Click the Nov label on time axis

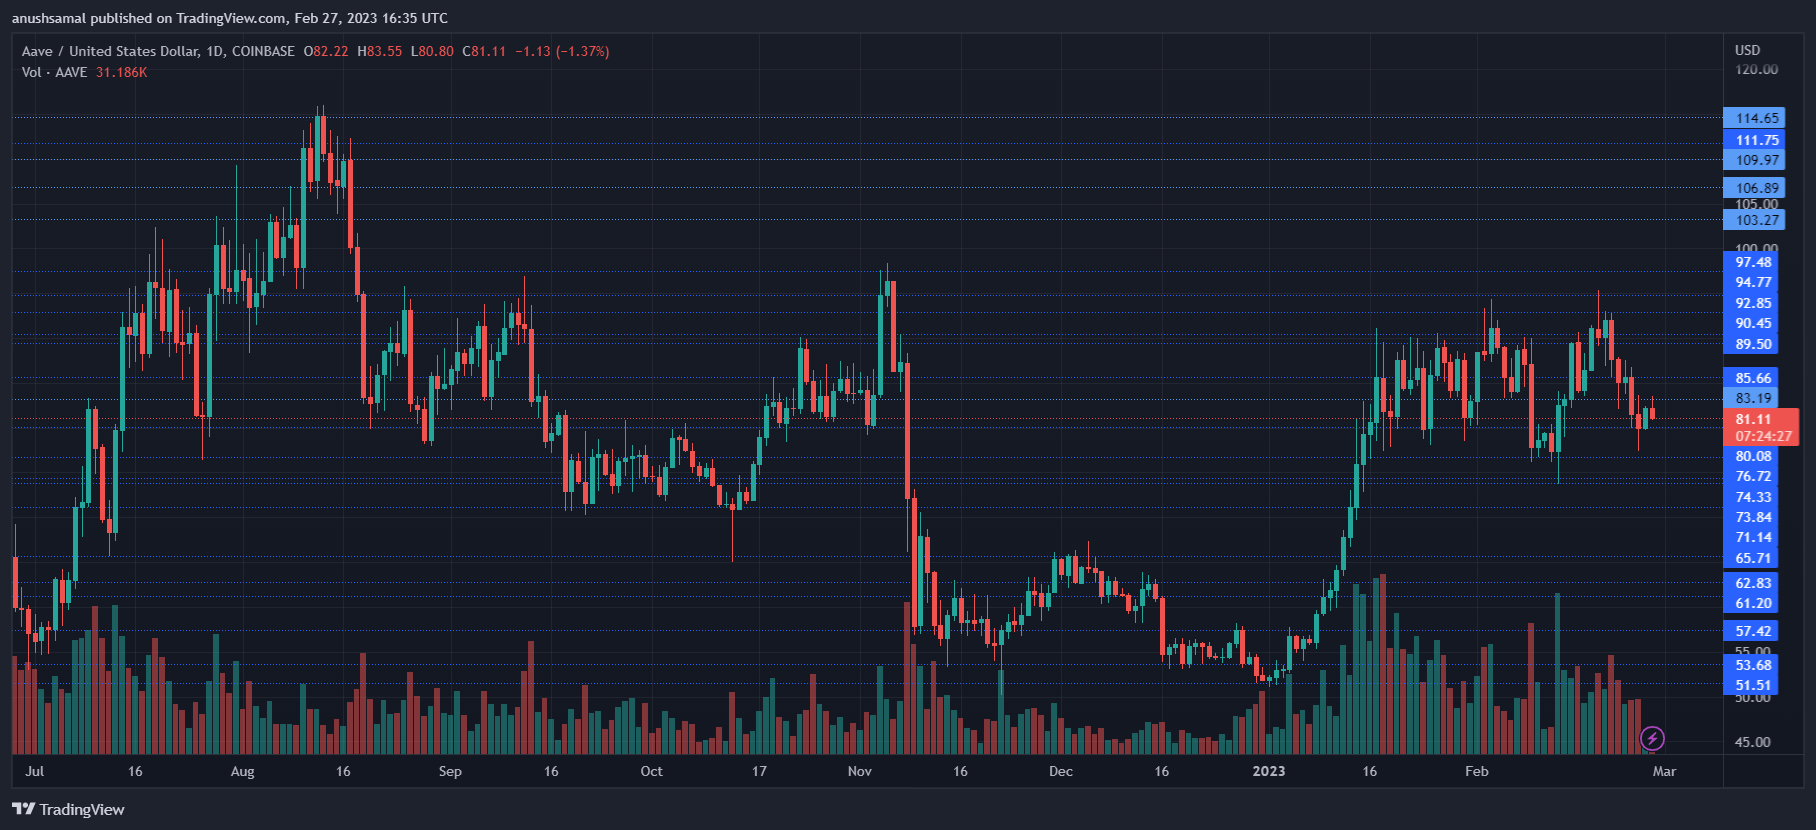(x=859, y=771)
